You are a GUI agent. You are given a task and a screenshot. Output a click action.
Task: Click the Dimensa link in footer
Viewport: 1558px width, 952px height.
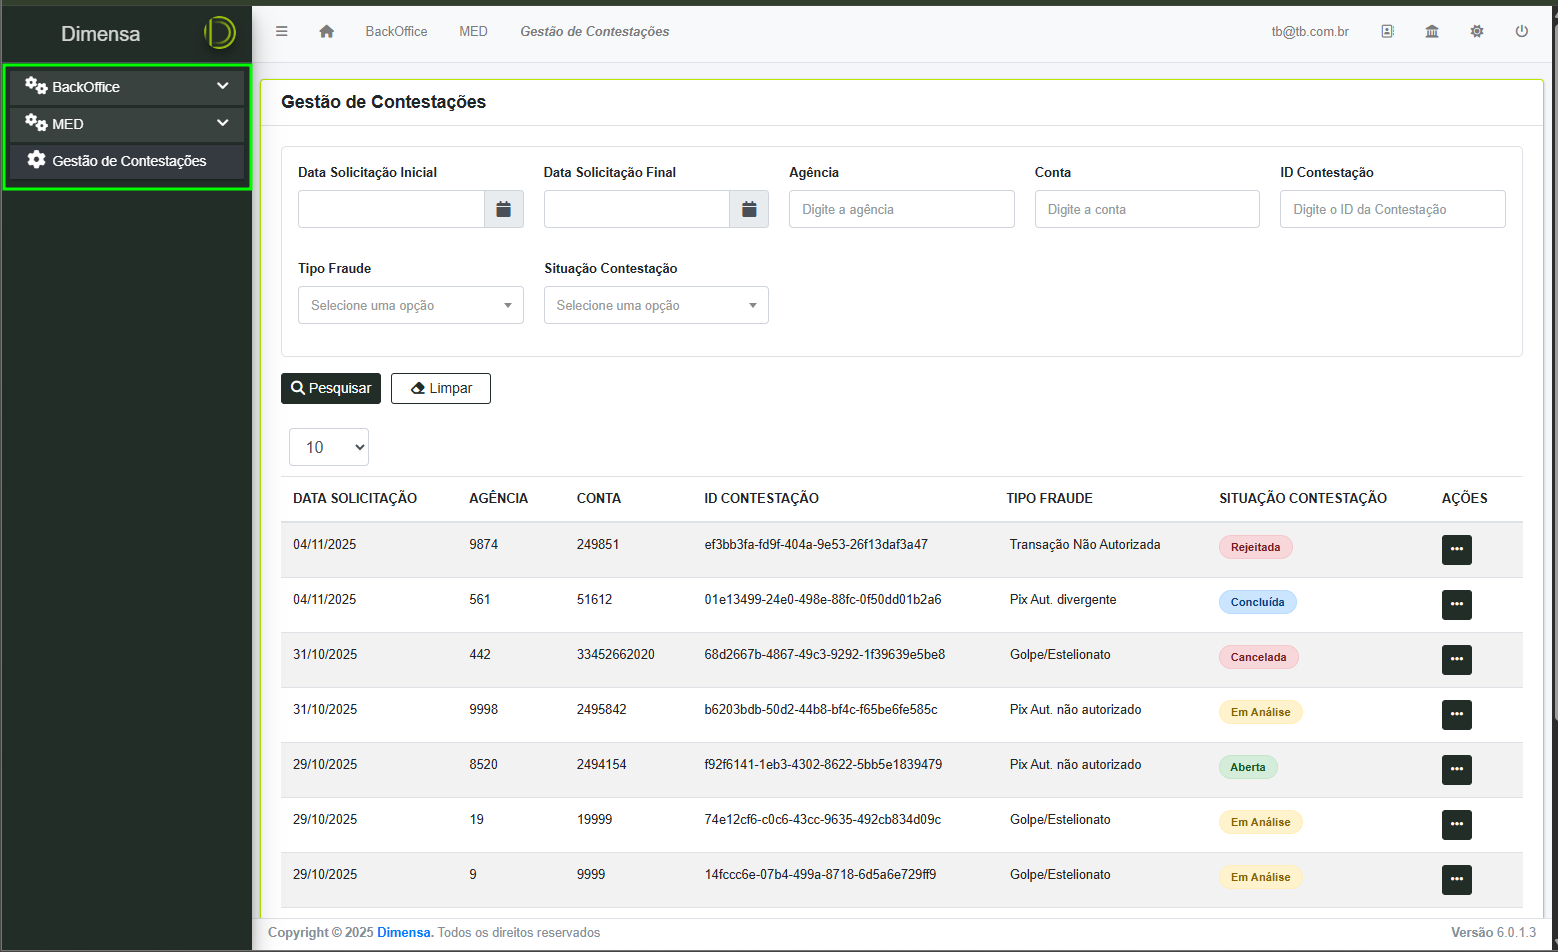coord(403,932)
